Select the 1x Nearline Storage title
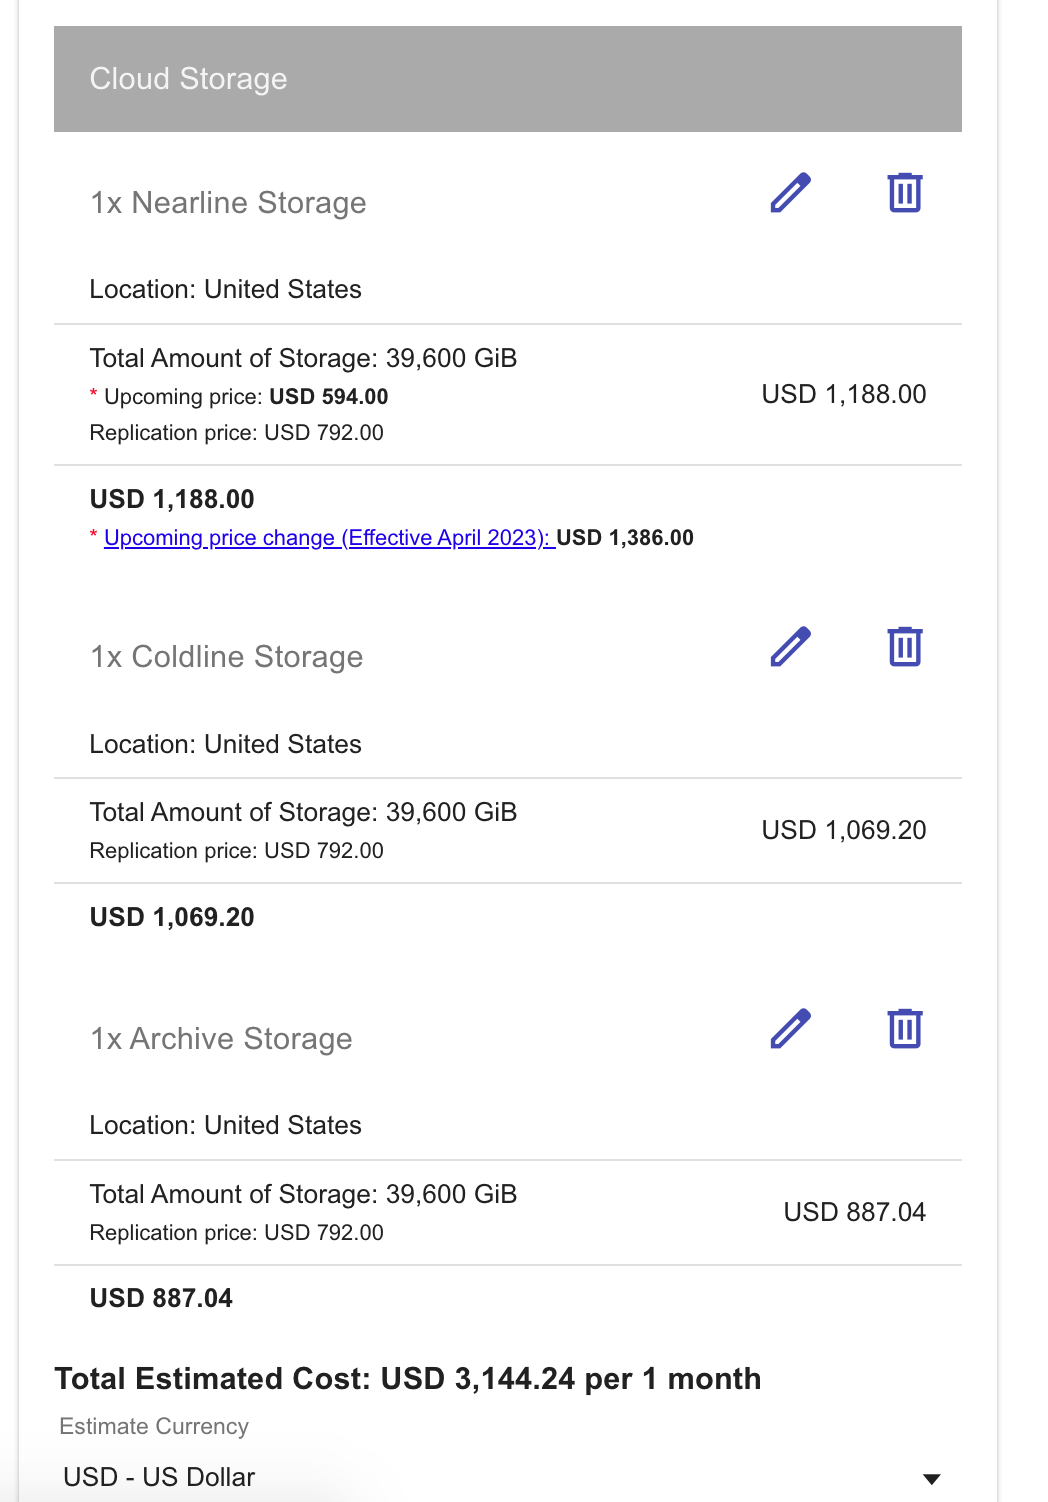Image resolution: width=1048 pixels, height=1502 pixels. [x=228, y=203]
